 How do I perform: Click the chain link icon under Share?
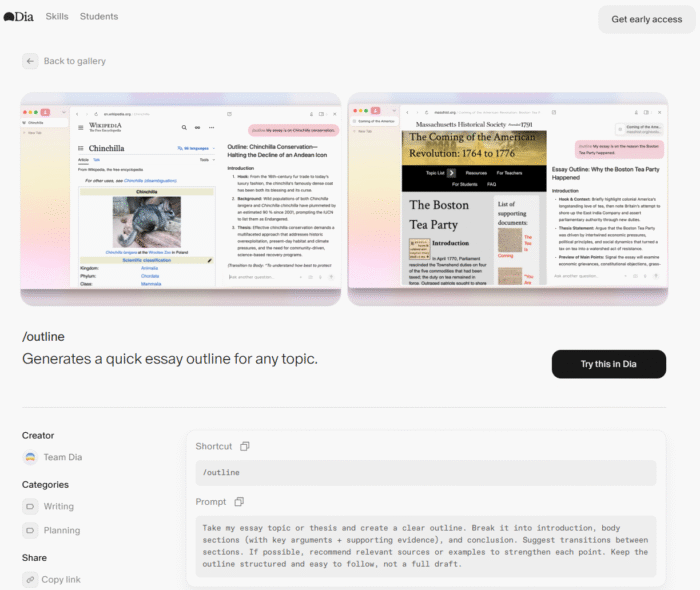coord(30,579)
